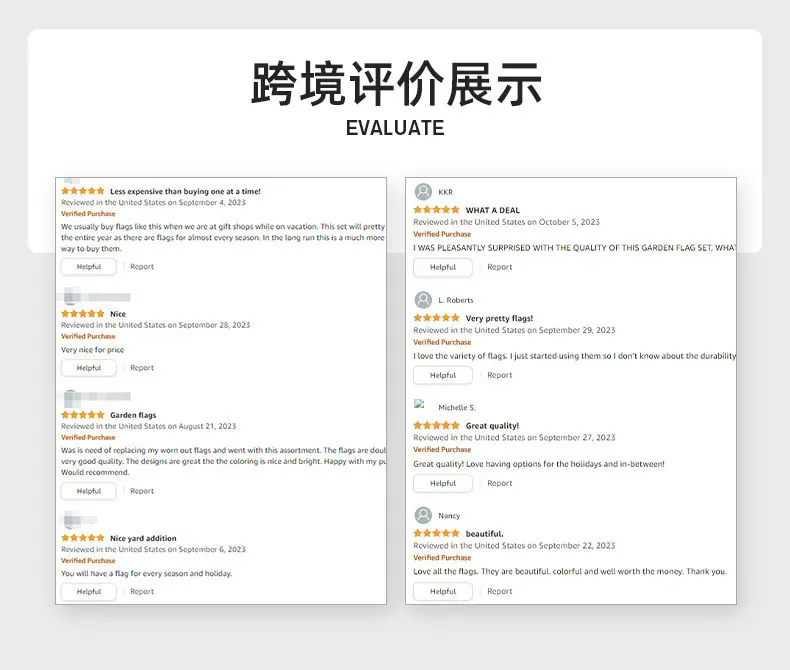The image size is (790, 670).
Task: Report Nancy's 'beautiful.' review
Action: point(499,591)
